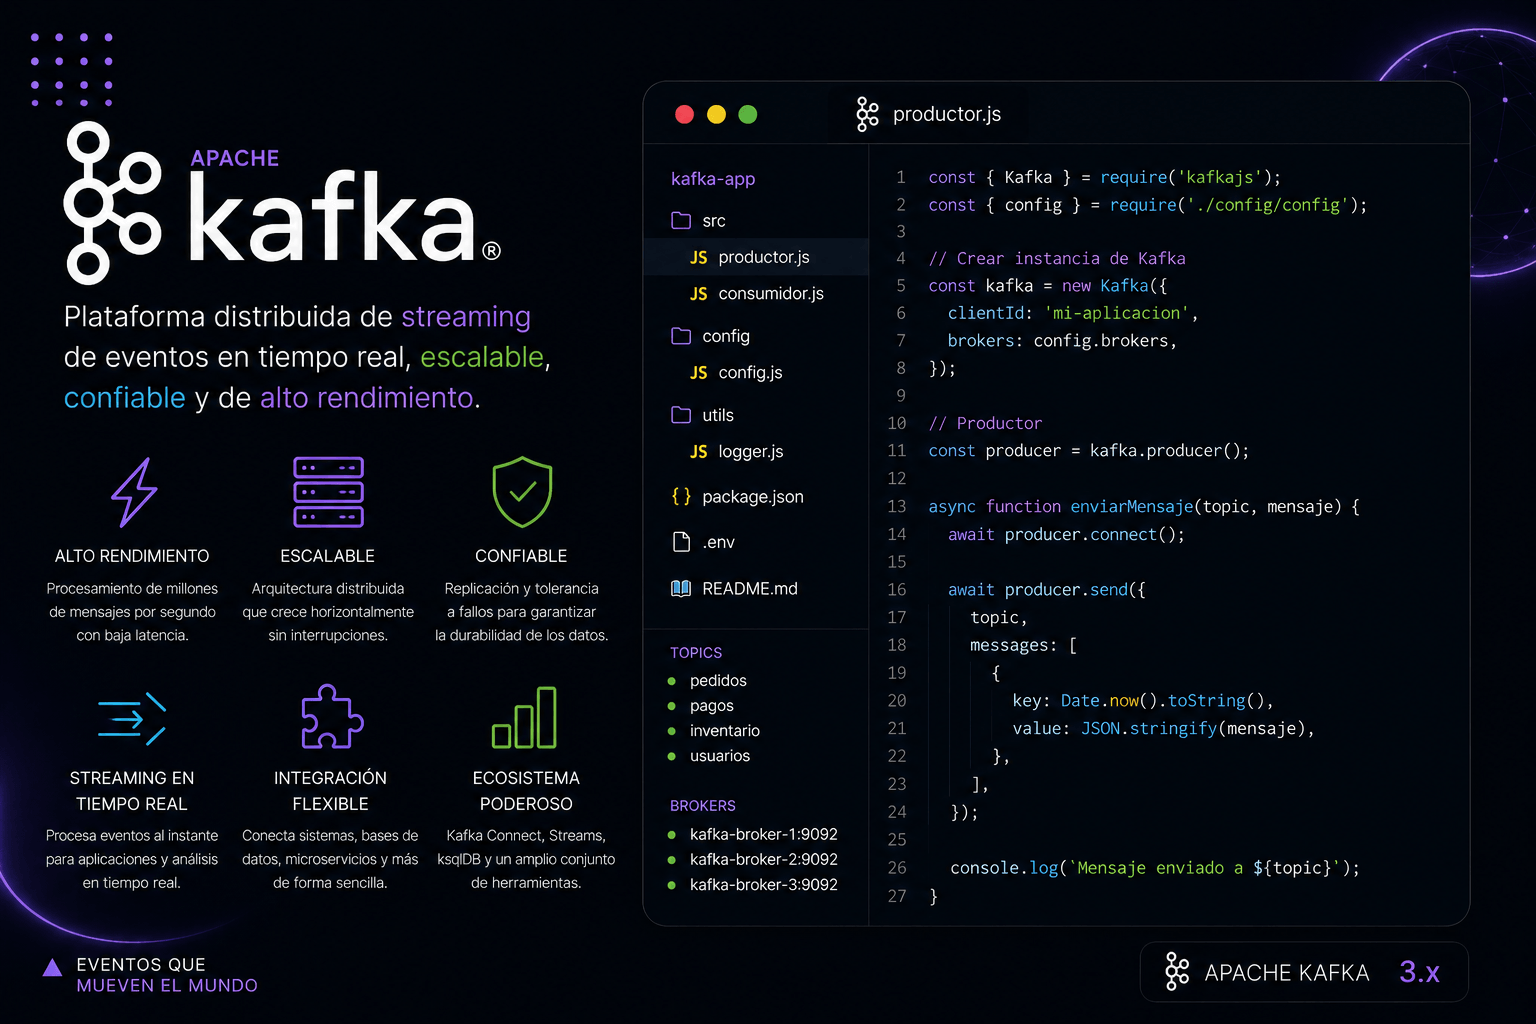1536x1024 pixels.
Task: Select the usuarios topic
Action: (720, 756)
